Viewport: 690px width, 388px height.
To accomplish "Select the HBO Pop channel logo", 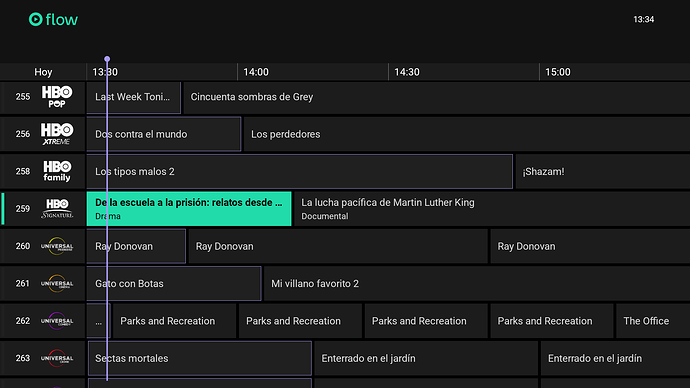I will (57, 97).
